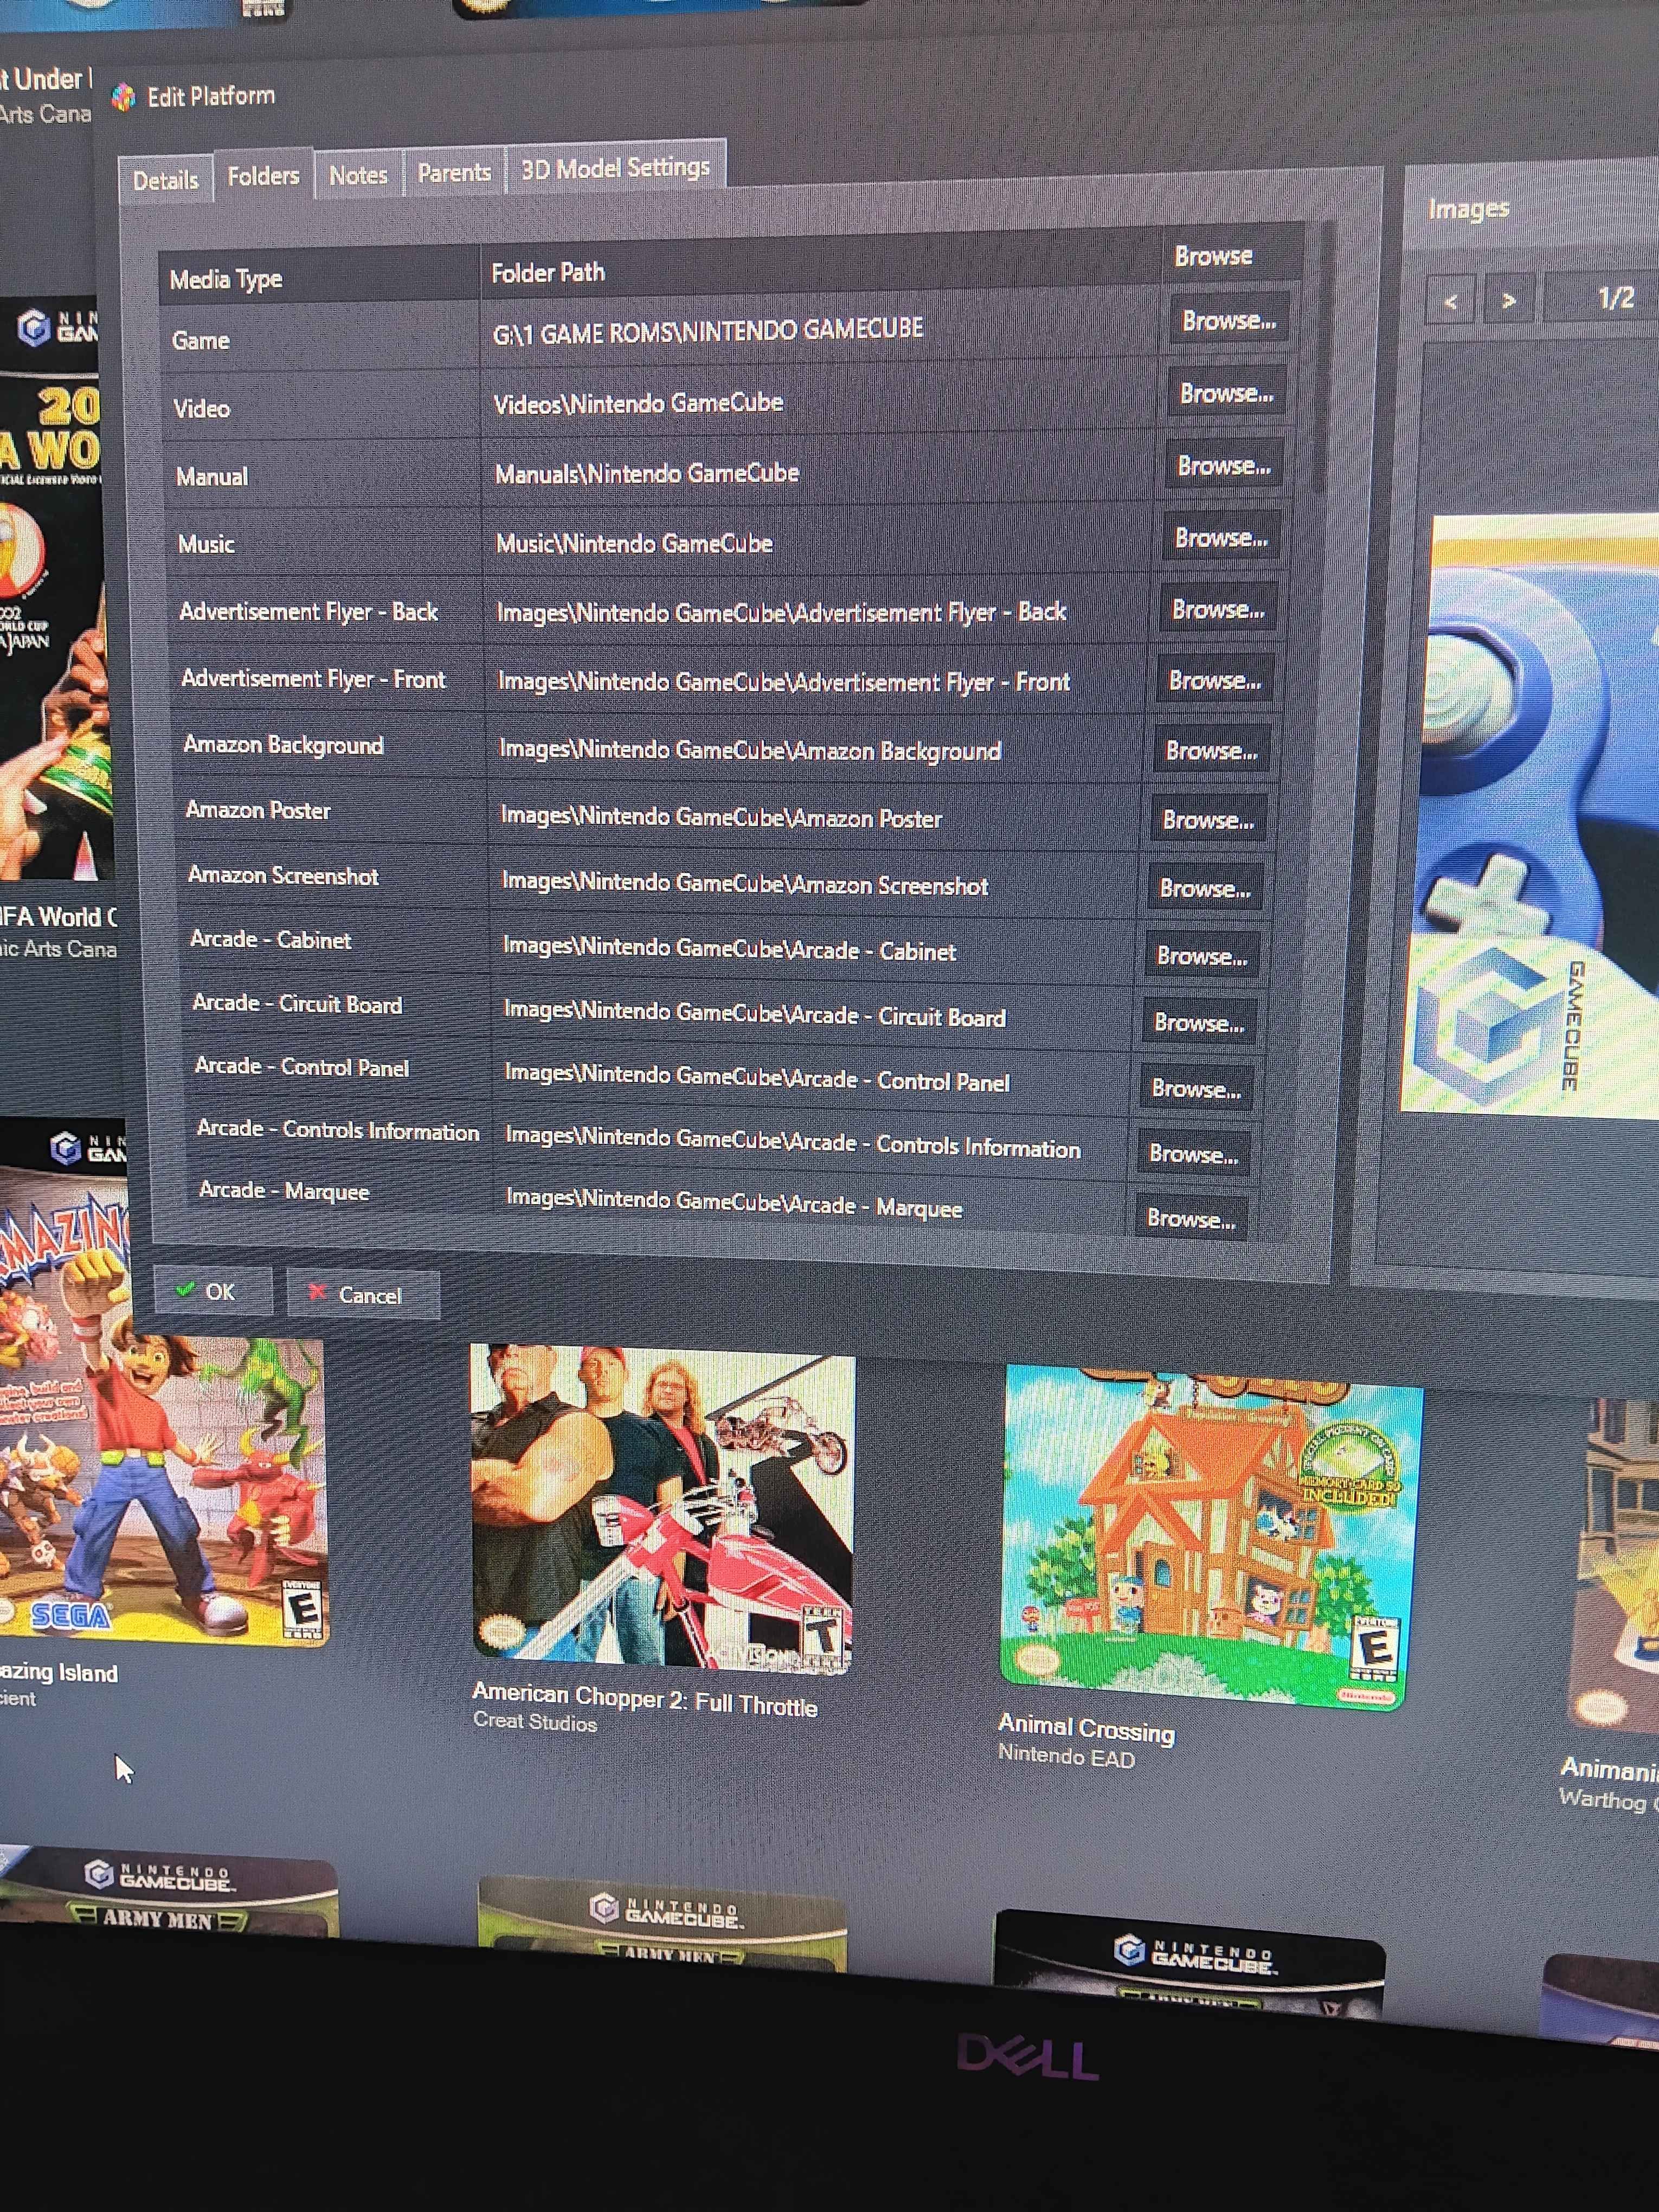Browse for the Arcade - Marquee folder
1659x2212 pixels.
click(1190, 1218)
